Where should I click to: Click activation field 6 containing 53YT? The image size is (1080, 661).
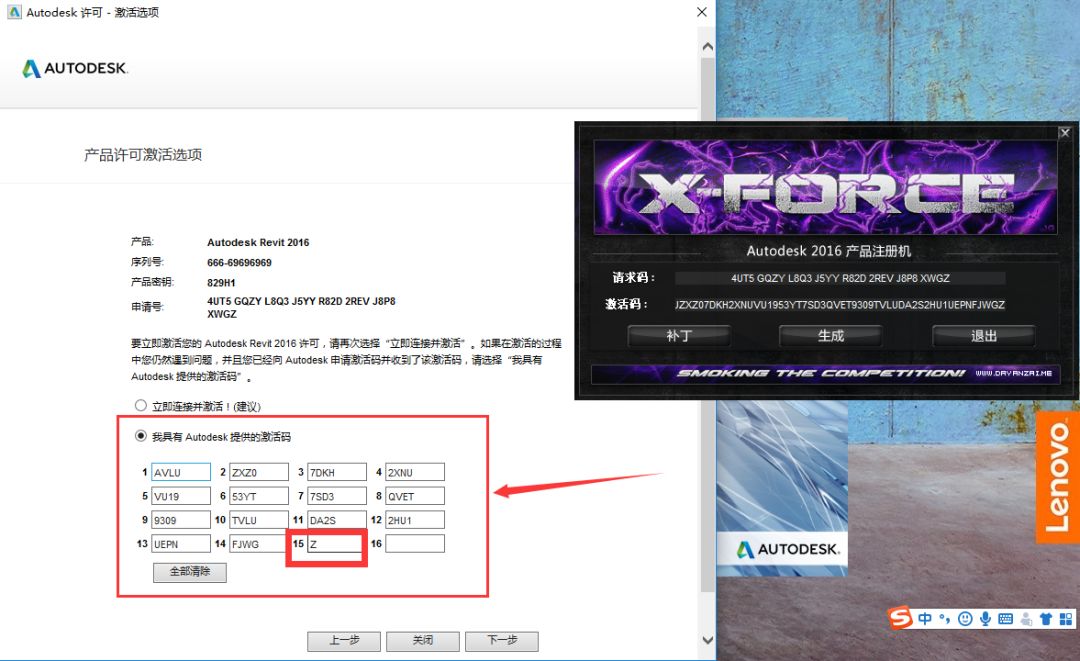pos(259,496)
